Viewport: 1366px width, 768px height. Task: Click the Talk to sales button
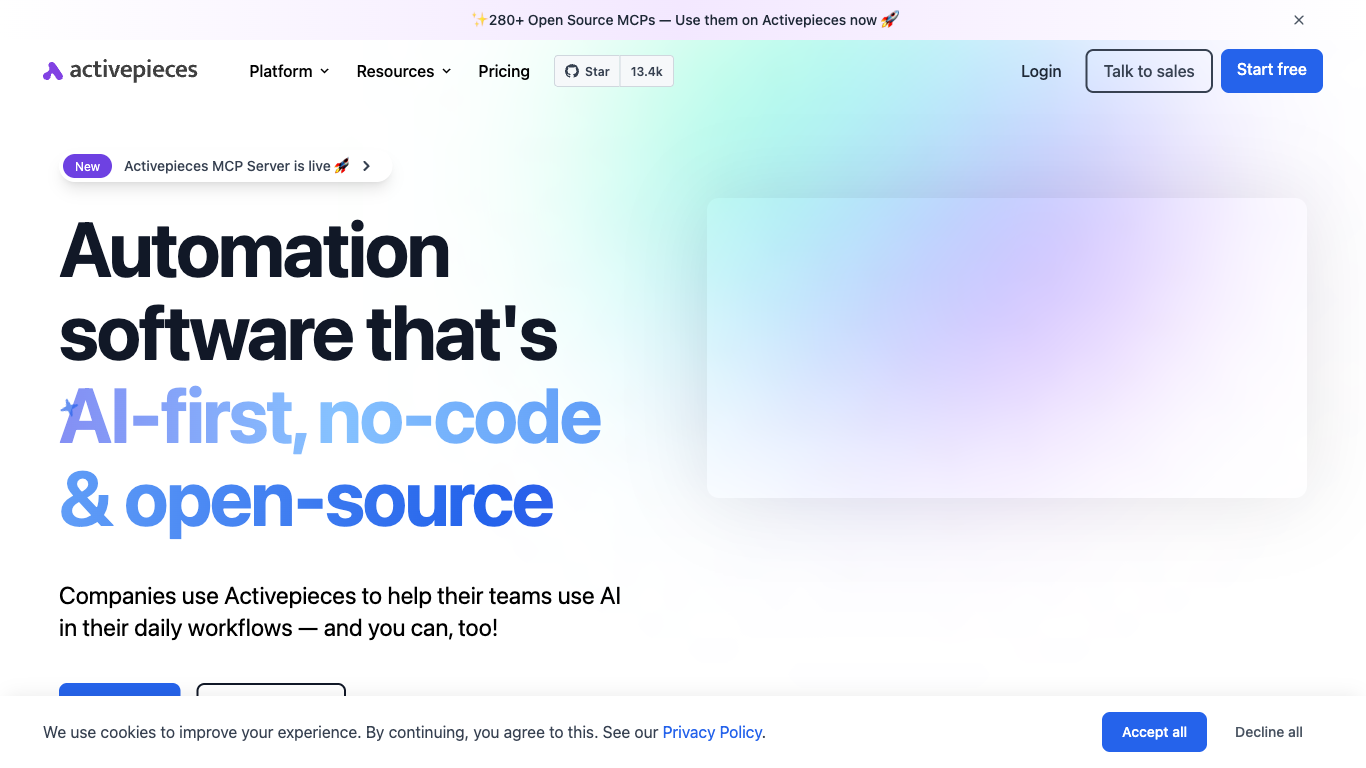coord(1149,71)
